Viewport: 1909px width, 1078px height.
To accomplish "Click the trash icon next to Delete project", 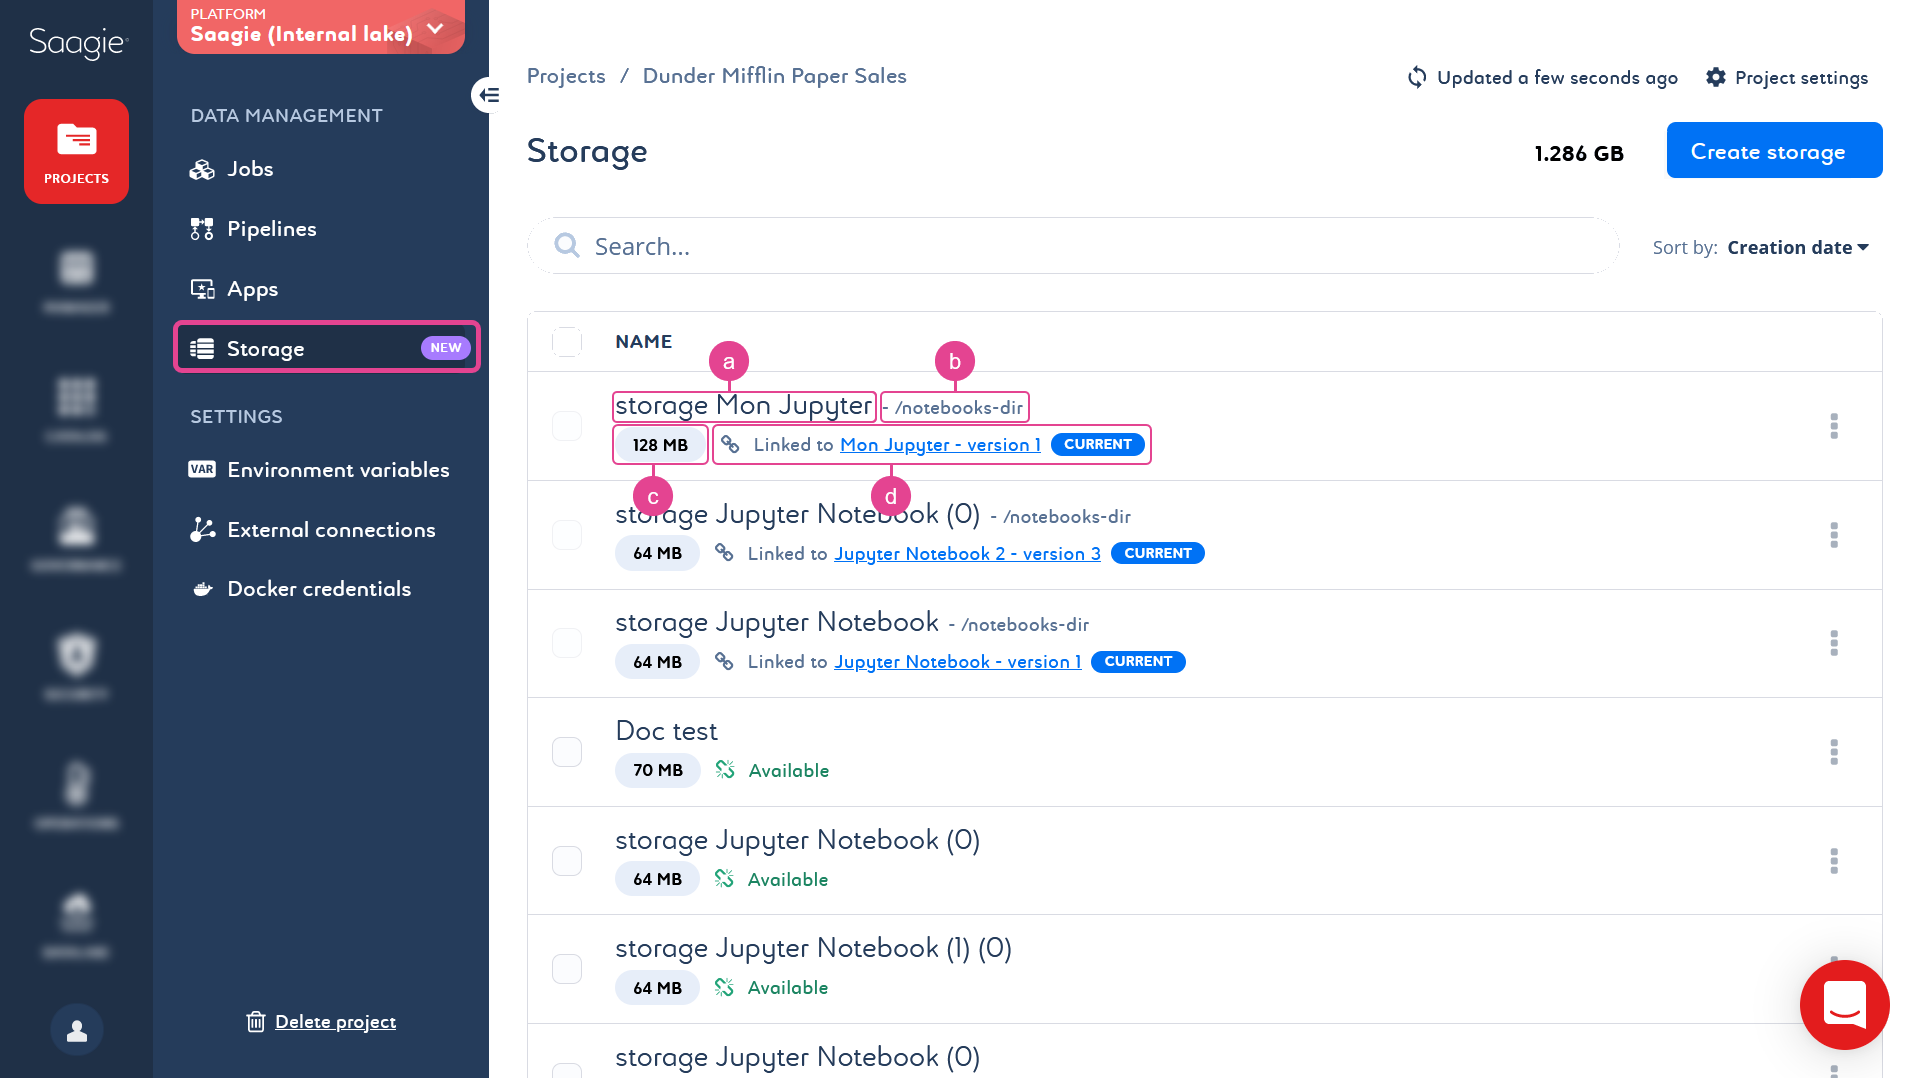I will (x=256, y=1021).
